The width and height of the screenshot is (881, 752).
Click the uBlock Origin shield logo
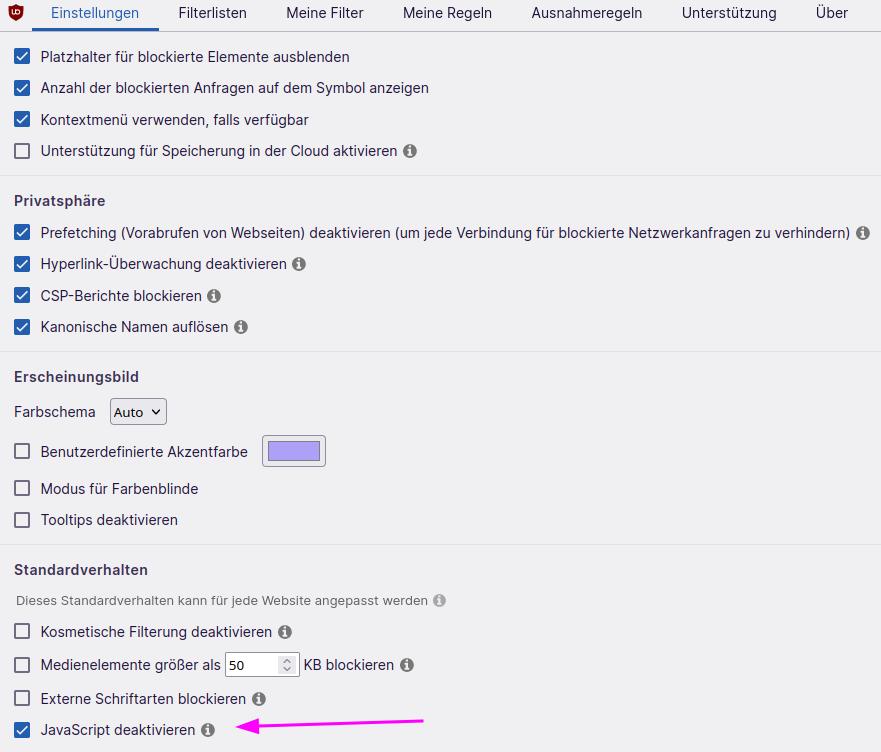tap(16, 12)
